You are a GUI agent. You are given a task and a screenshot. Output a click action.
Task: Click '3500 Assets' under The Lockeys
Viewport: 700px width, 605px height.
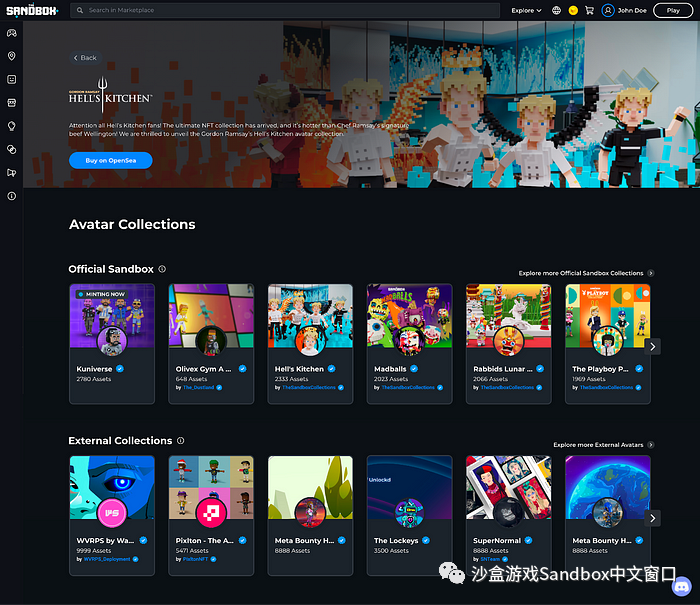pos(391,551)
